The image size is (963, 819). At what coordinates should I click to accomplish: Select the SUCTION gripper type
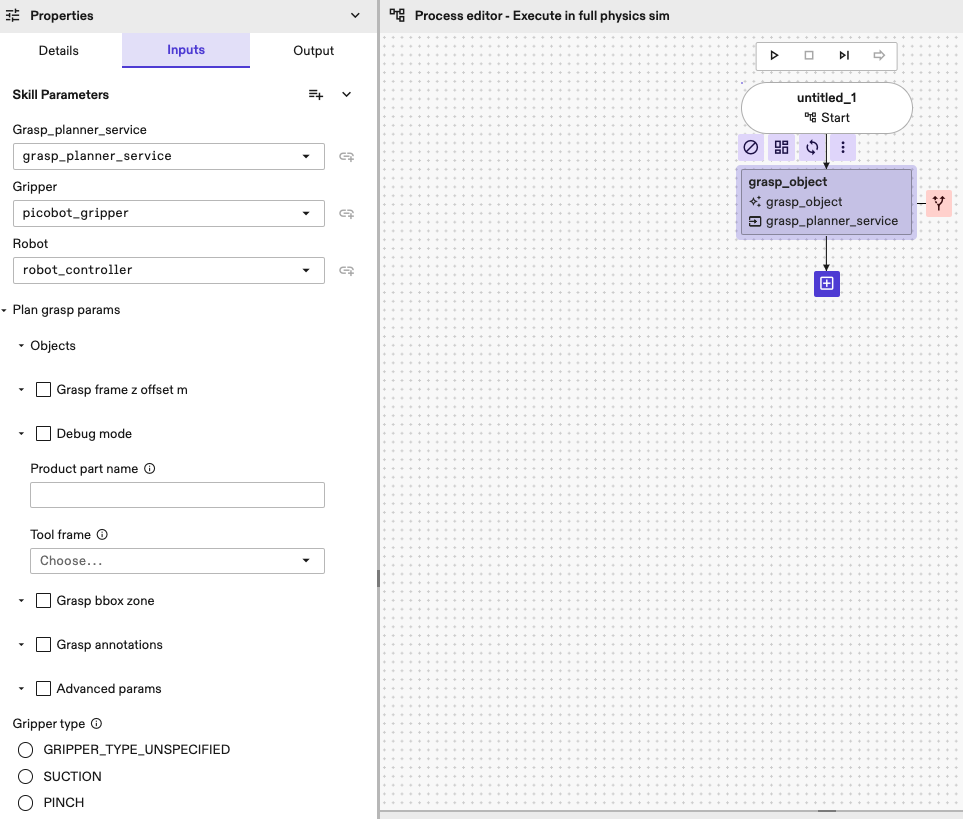pyautogui.click(x=25, y=776)
